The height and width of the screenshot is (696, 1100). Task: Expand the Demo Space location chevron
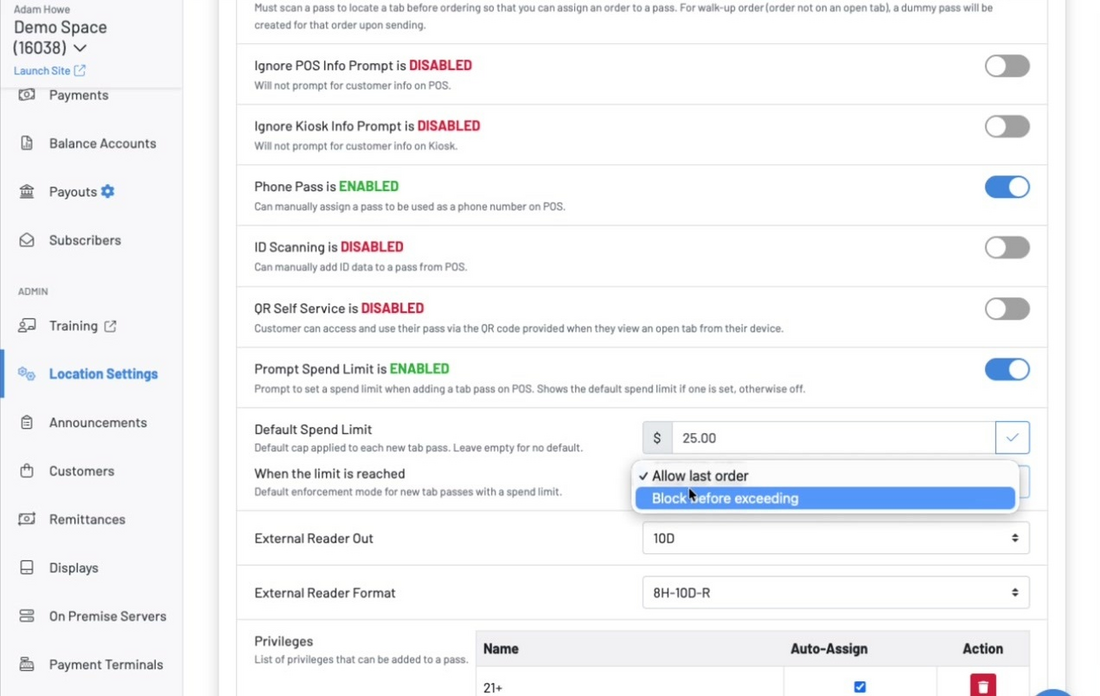(x=80, y=48)
